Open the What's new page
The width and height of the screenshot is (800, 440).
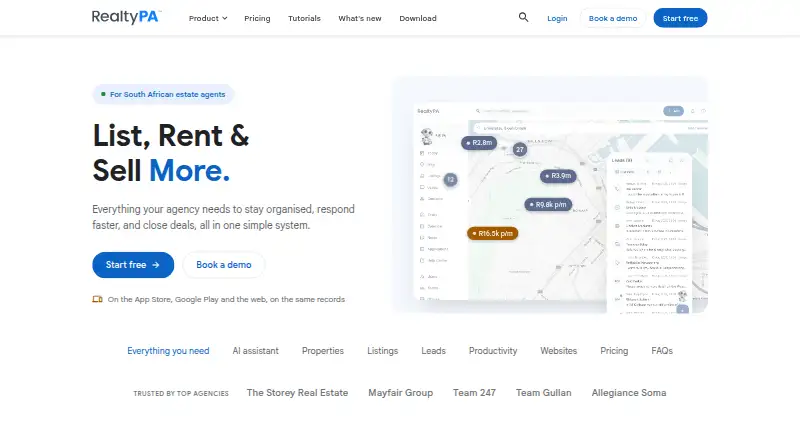[x=360, y=18]
